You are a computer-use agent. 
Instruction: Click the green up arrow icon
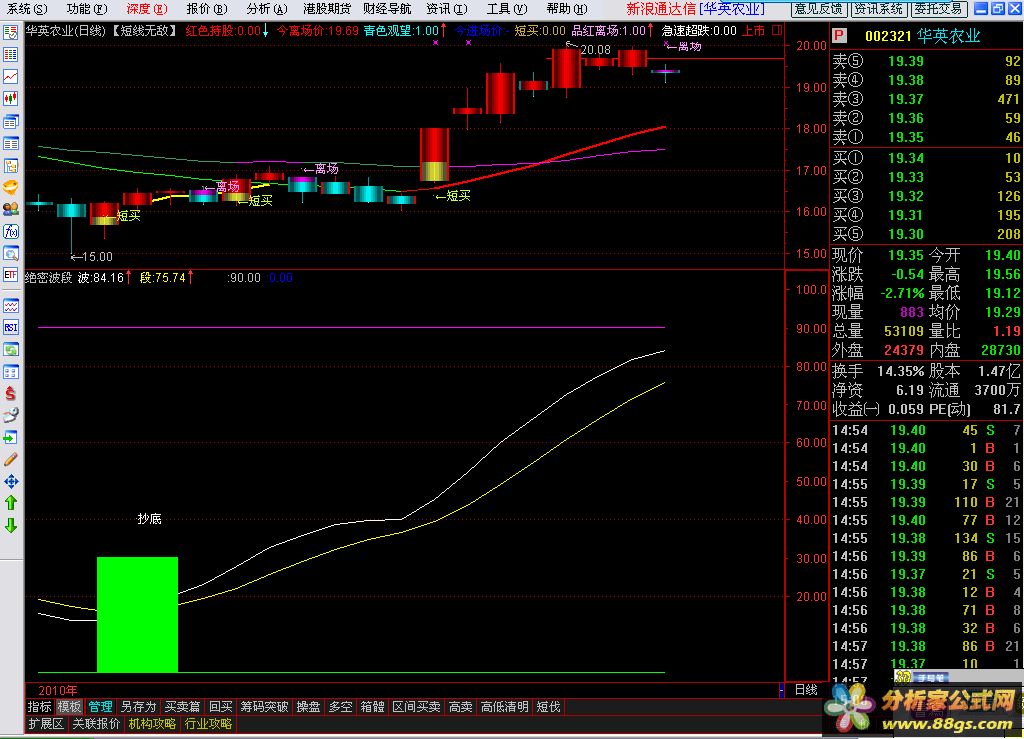click(10, 503)
